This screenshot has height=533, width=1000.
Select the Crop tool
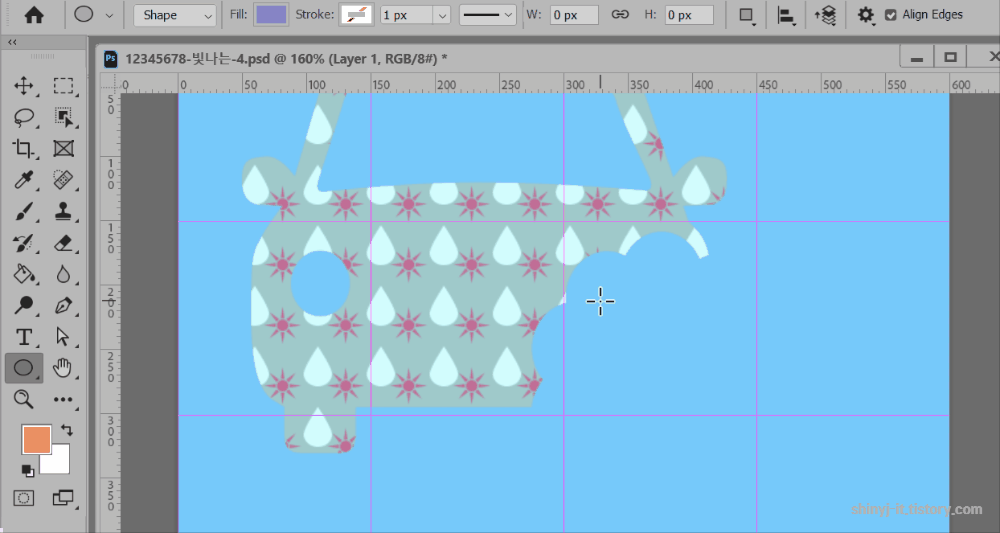24,149
